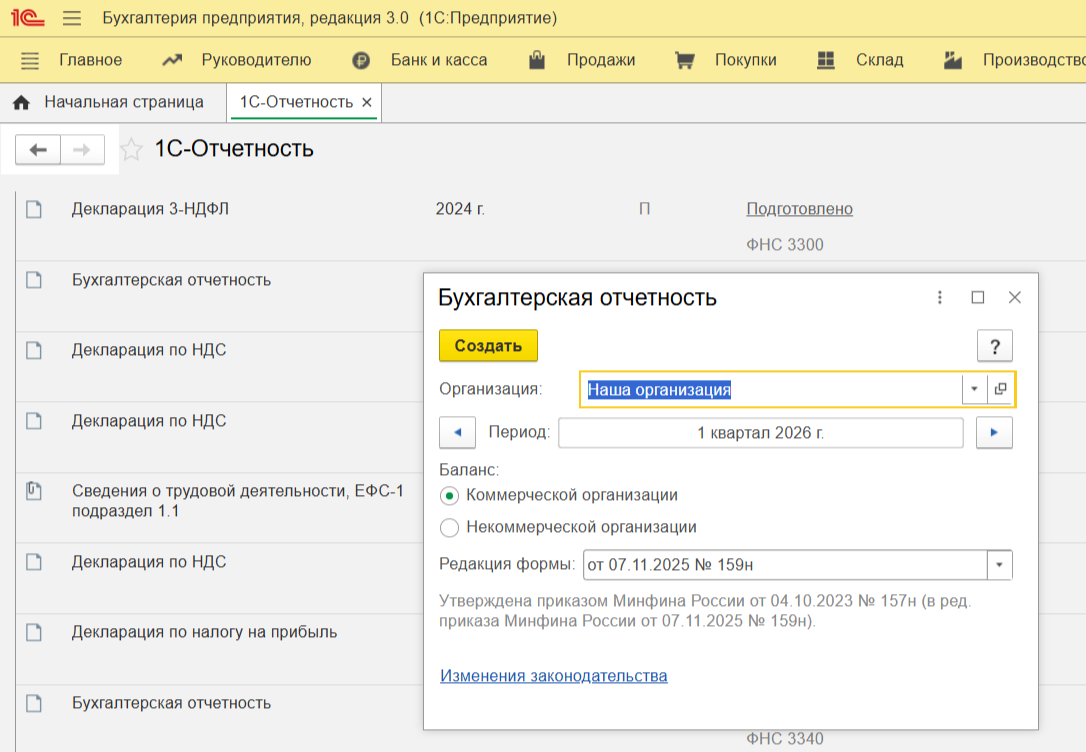Select Некоммерческой организации radio button
Screen dimensions: 1086x752
pos(449,528)
